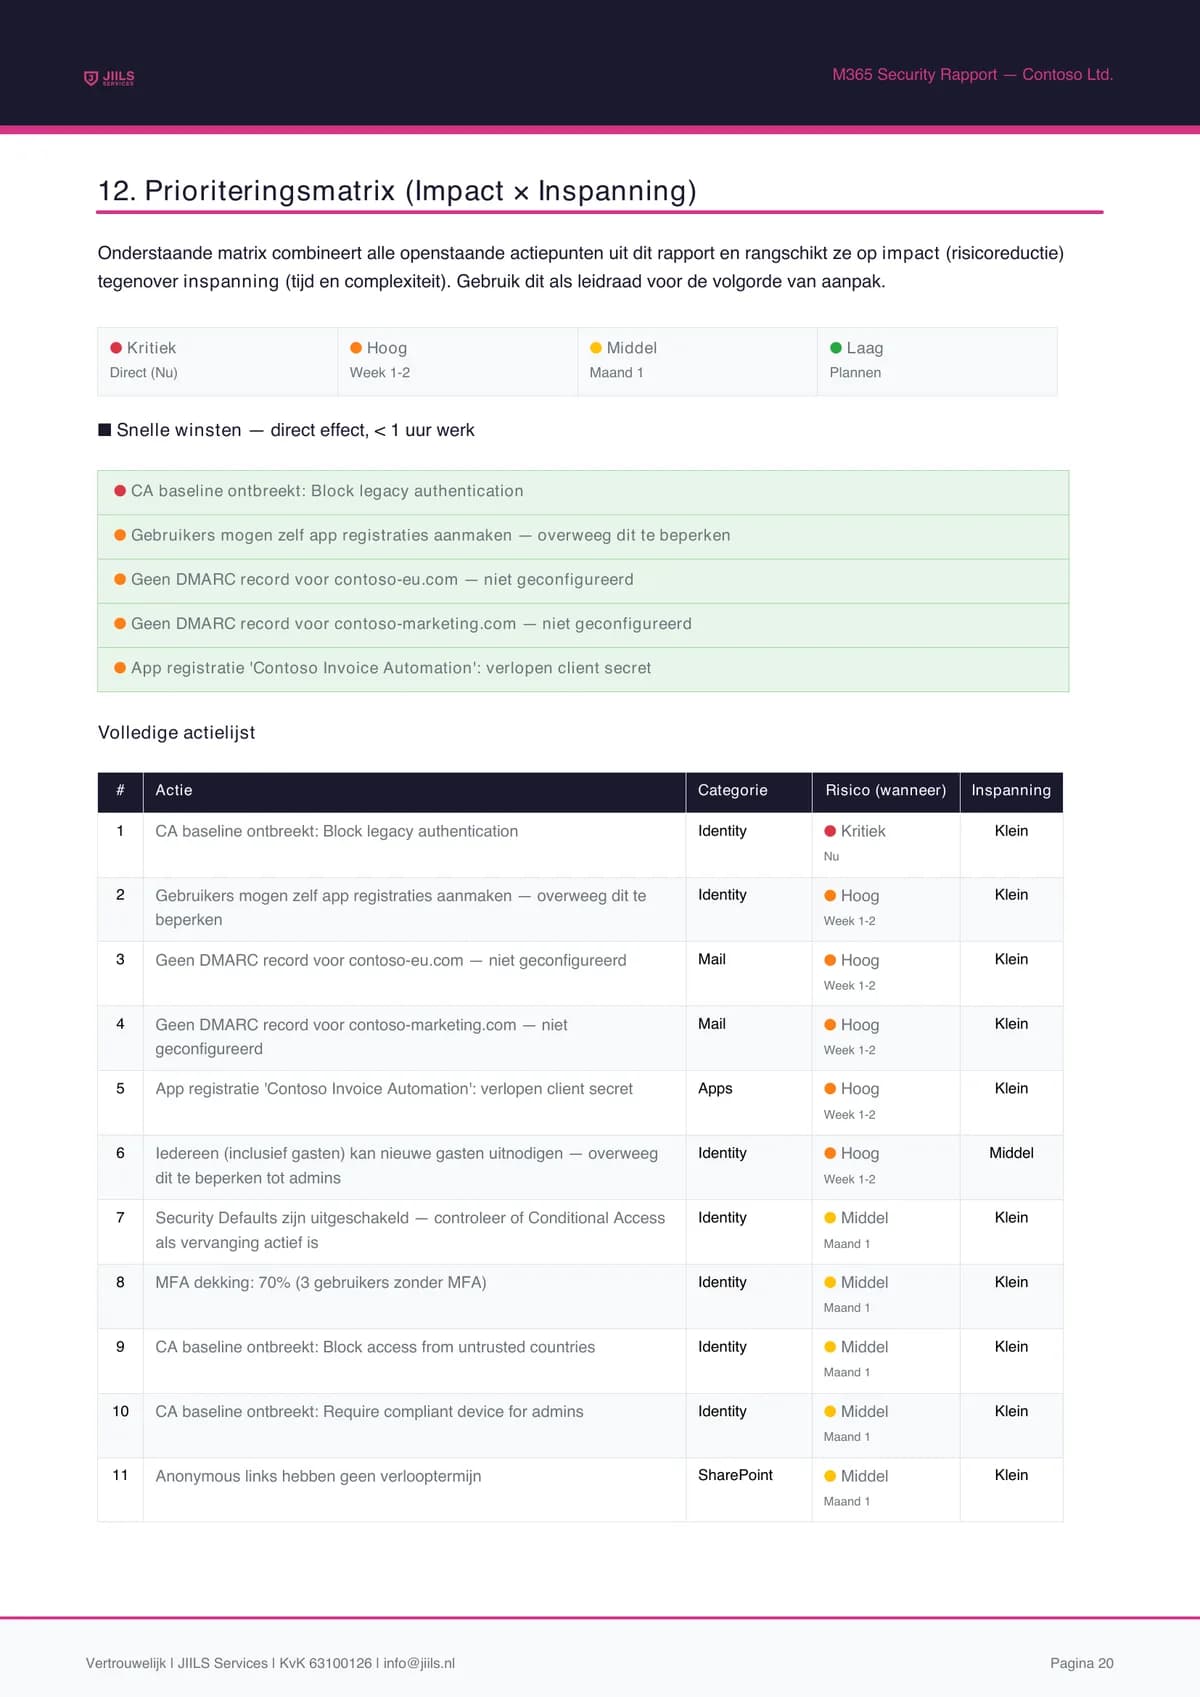Click the orange dot in the Apps row
The height and width of the screenshot is (1697, 1200).
pyautogui.click(x=830, y=1089)
